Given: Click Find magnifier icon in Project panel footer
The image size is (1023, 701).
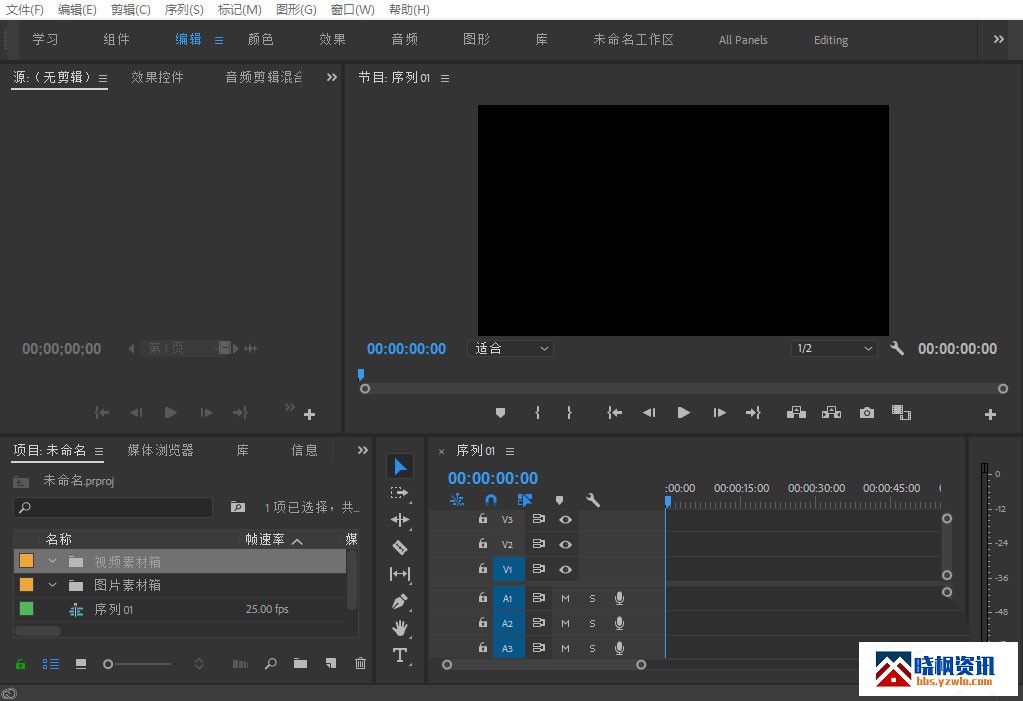Looking at the screenshot, I should 270,664.
